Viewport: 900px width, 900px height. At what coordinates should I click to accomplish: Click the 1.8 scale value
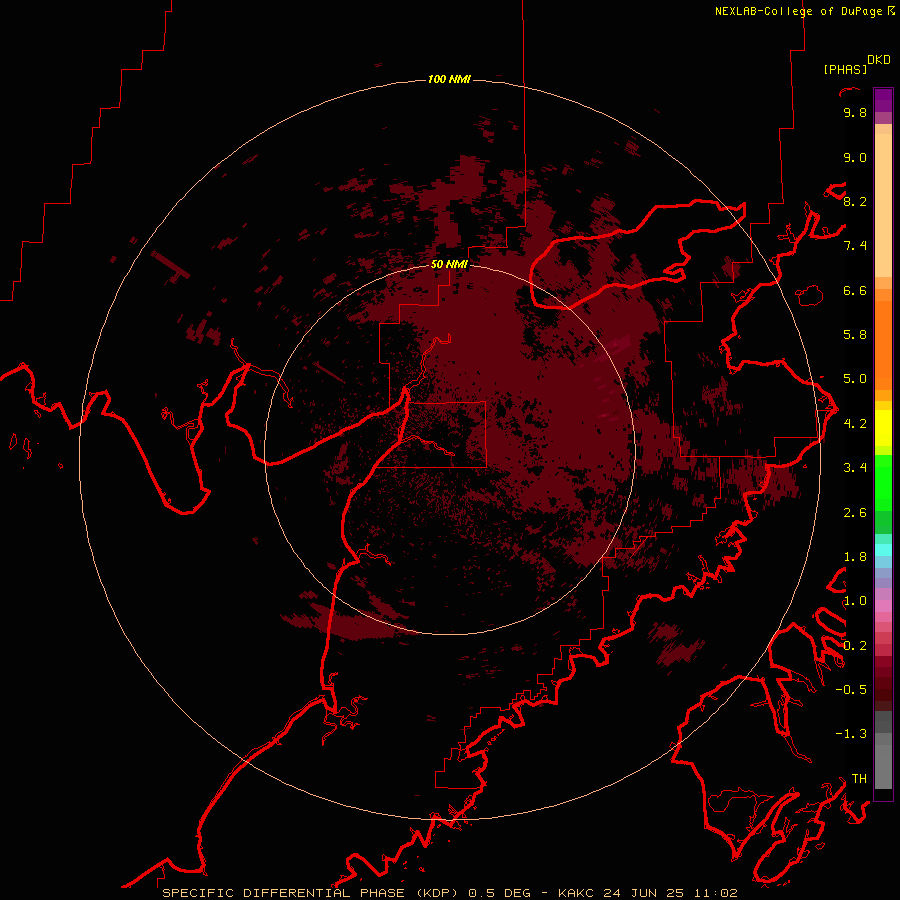pyautogui.click(x=855, y=557)
